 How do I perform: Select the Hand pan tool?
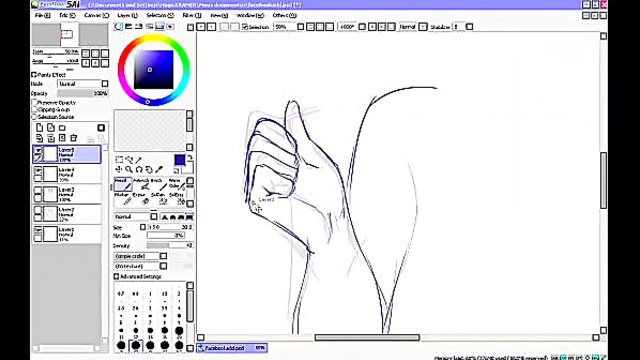coord(149,169)
